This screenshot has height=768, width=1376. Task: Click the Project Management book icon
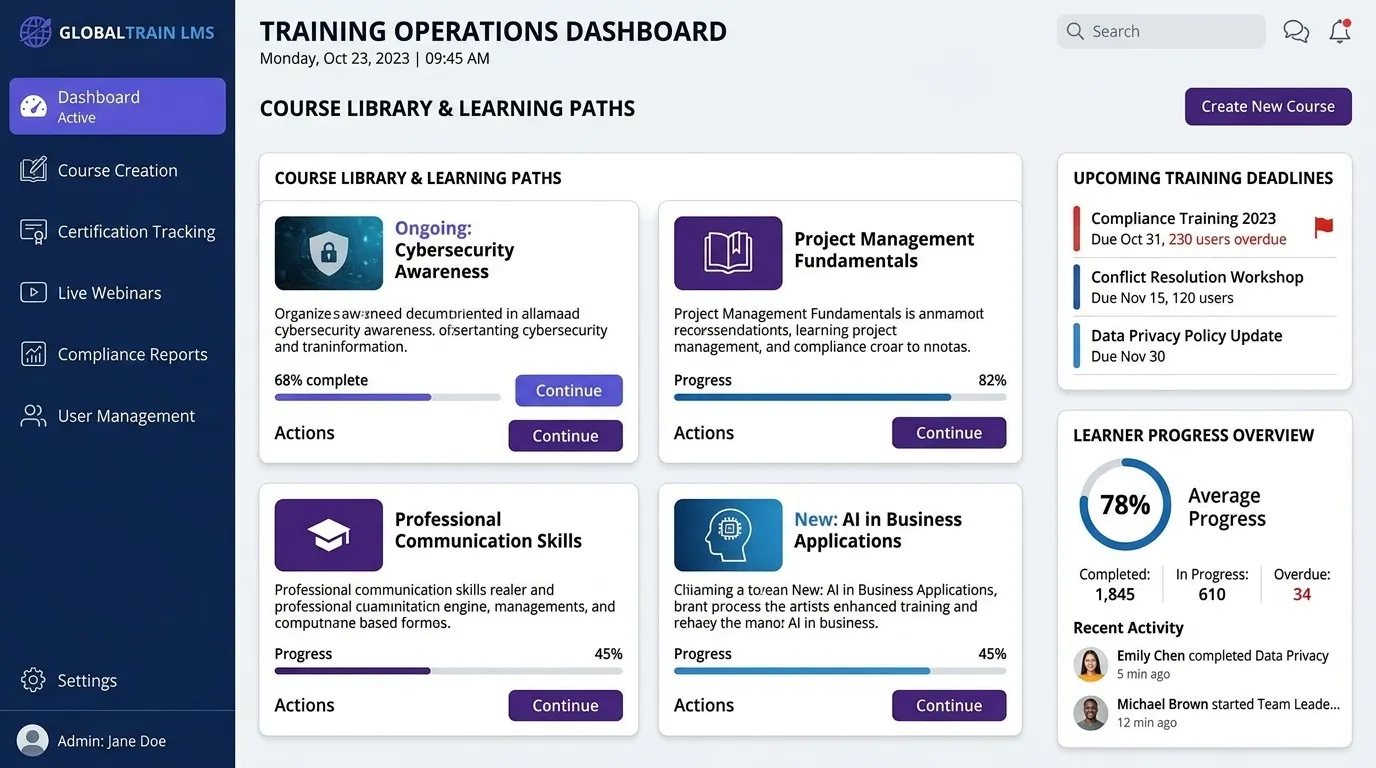click(x=728, y=253)
